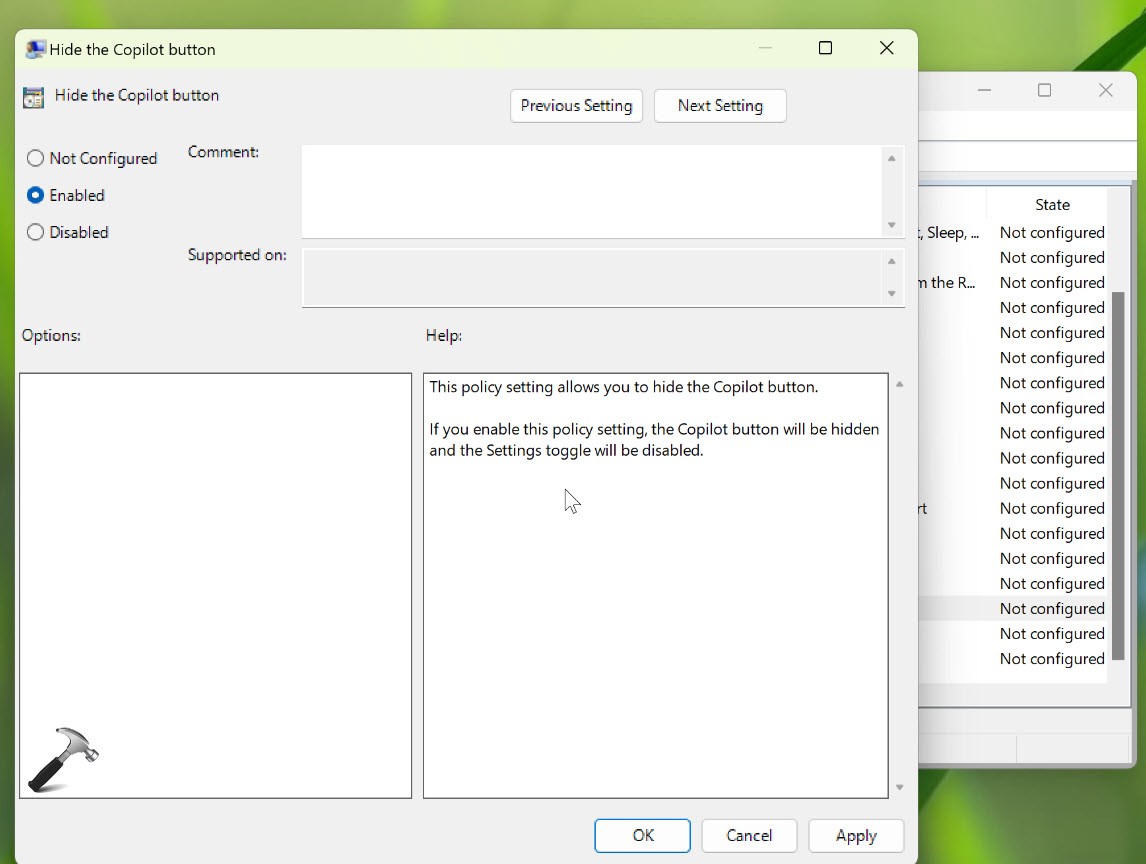Click the Next Setting button
1146x864 pixels.
[x=720, y=105]
